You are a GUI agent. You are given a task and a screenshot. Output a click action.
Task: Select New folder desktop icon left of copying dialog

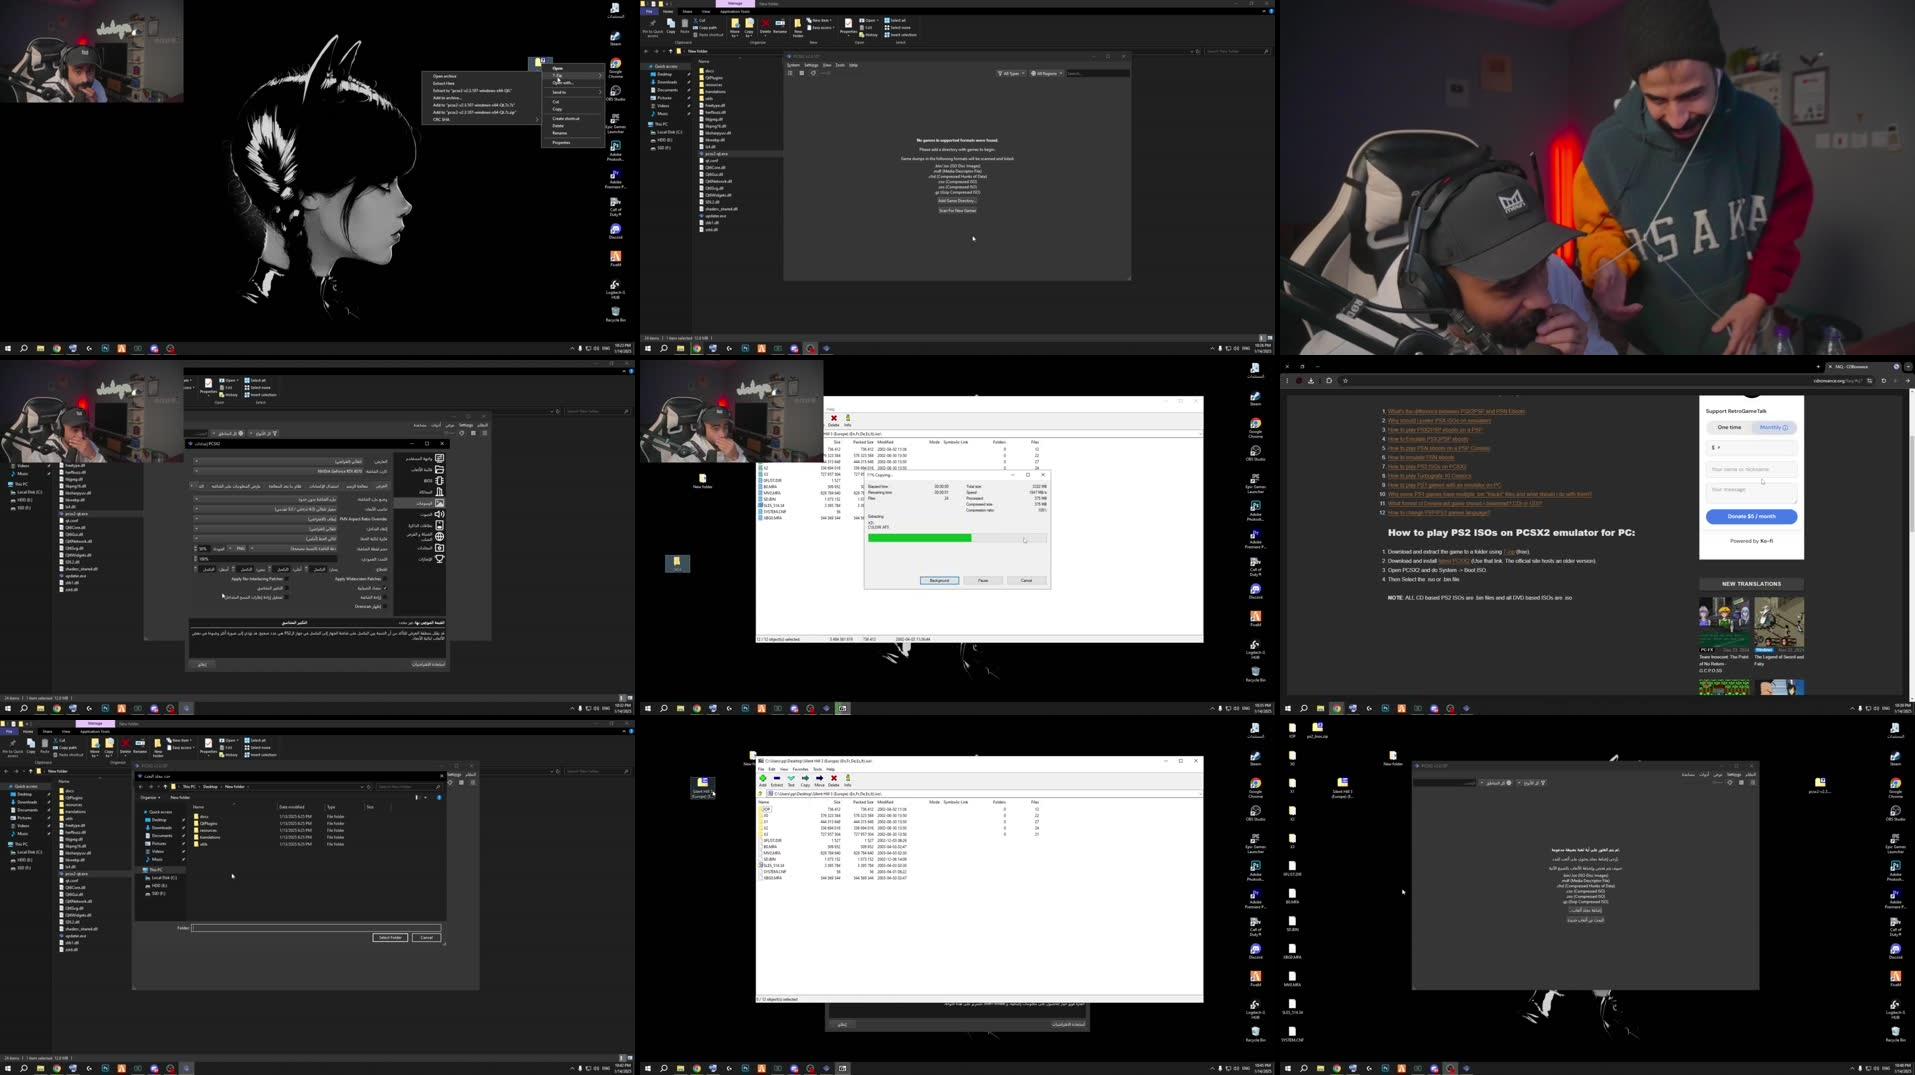[x=702, y=481]
